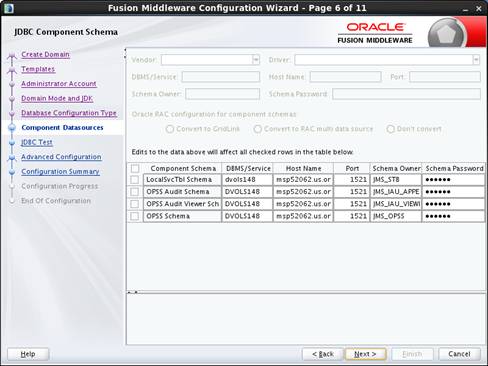This screenshot has height=366, width=488.
Task: Select Component Datasources step
Action: click(62, 128)
